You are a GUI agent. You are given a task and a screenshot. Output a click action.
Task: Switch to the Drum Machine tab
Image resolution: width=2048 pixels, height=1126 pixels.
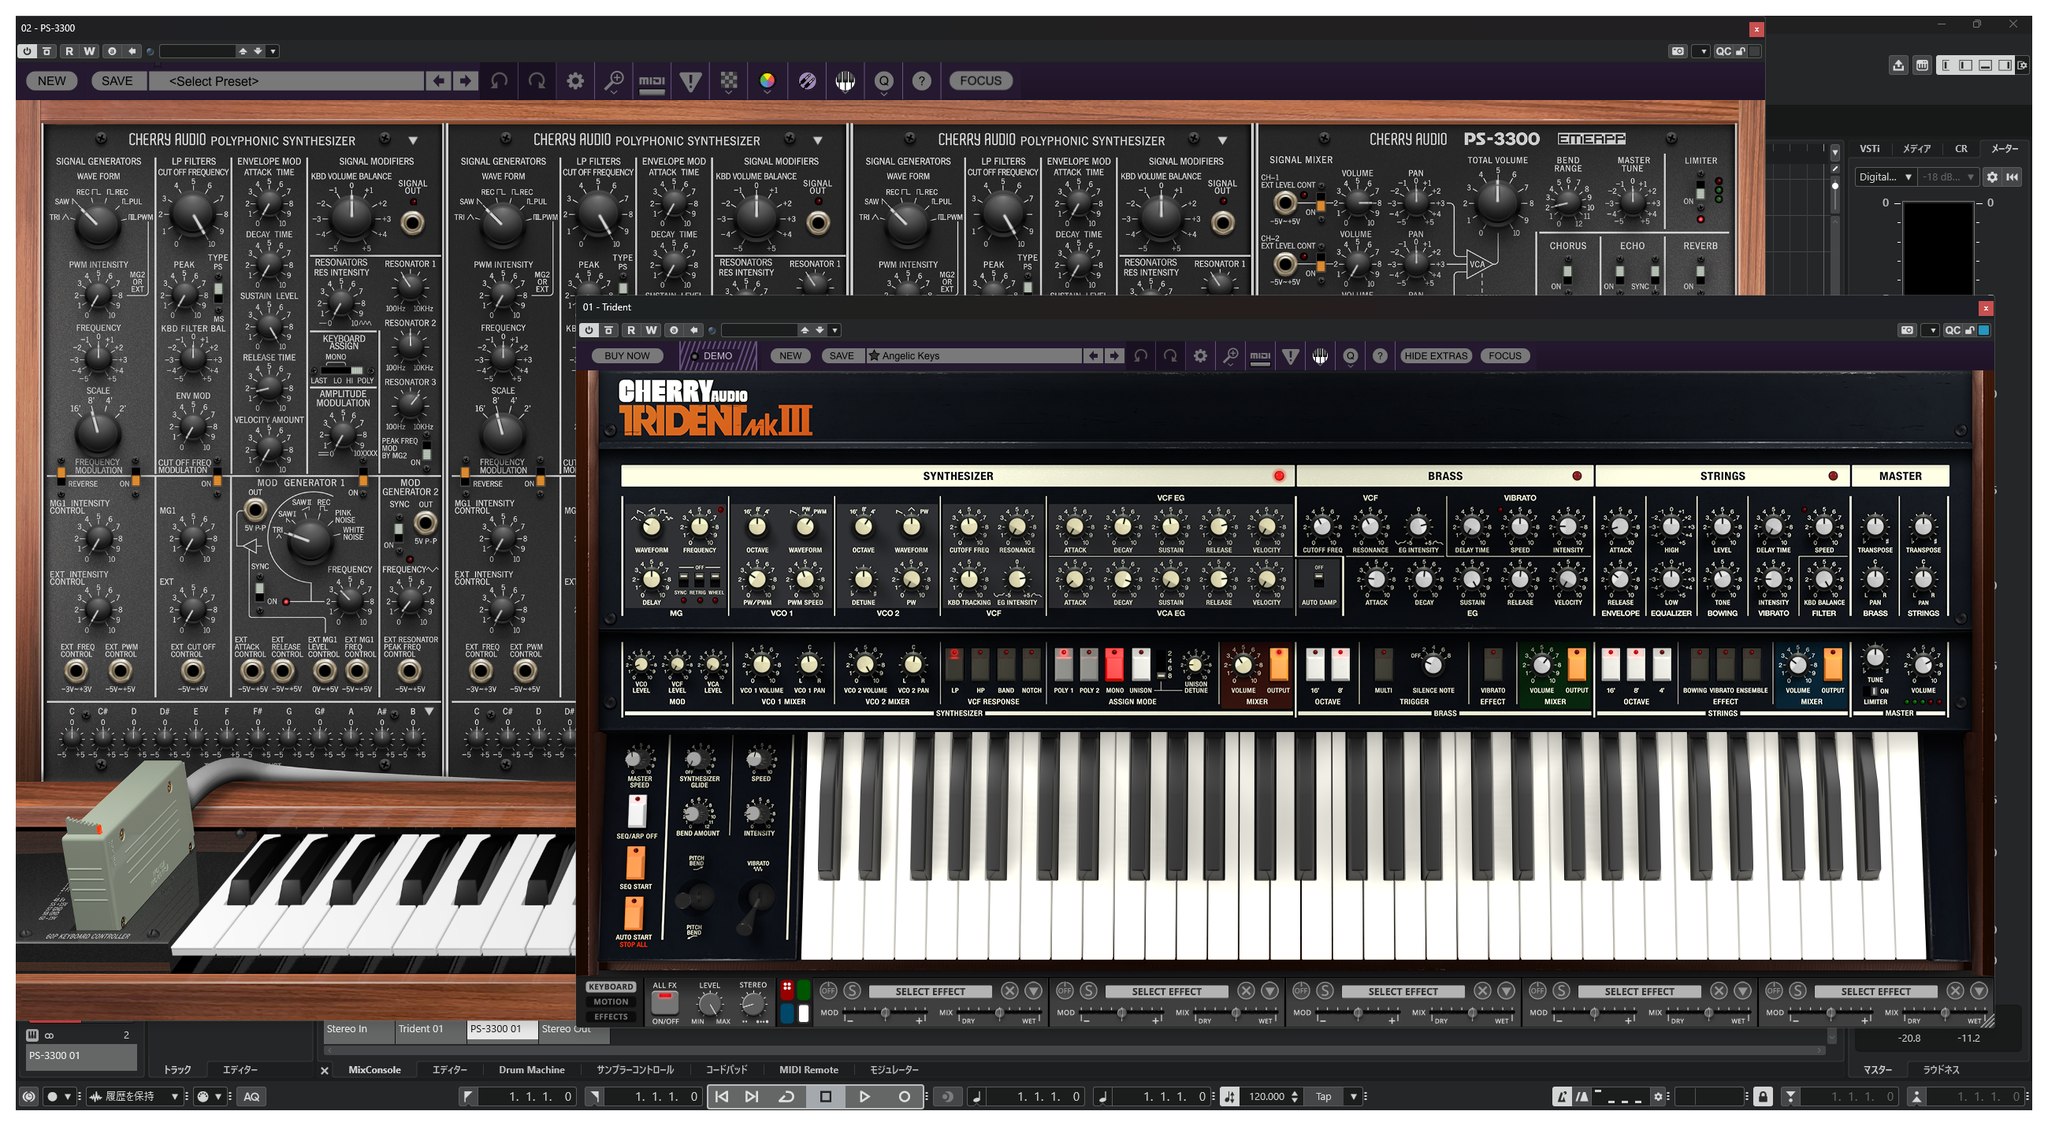(532, 1070)
